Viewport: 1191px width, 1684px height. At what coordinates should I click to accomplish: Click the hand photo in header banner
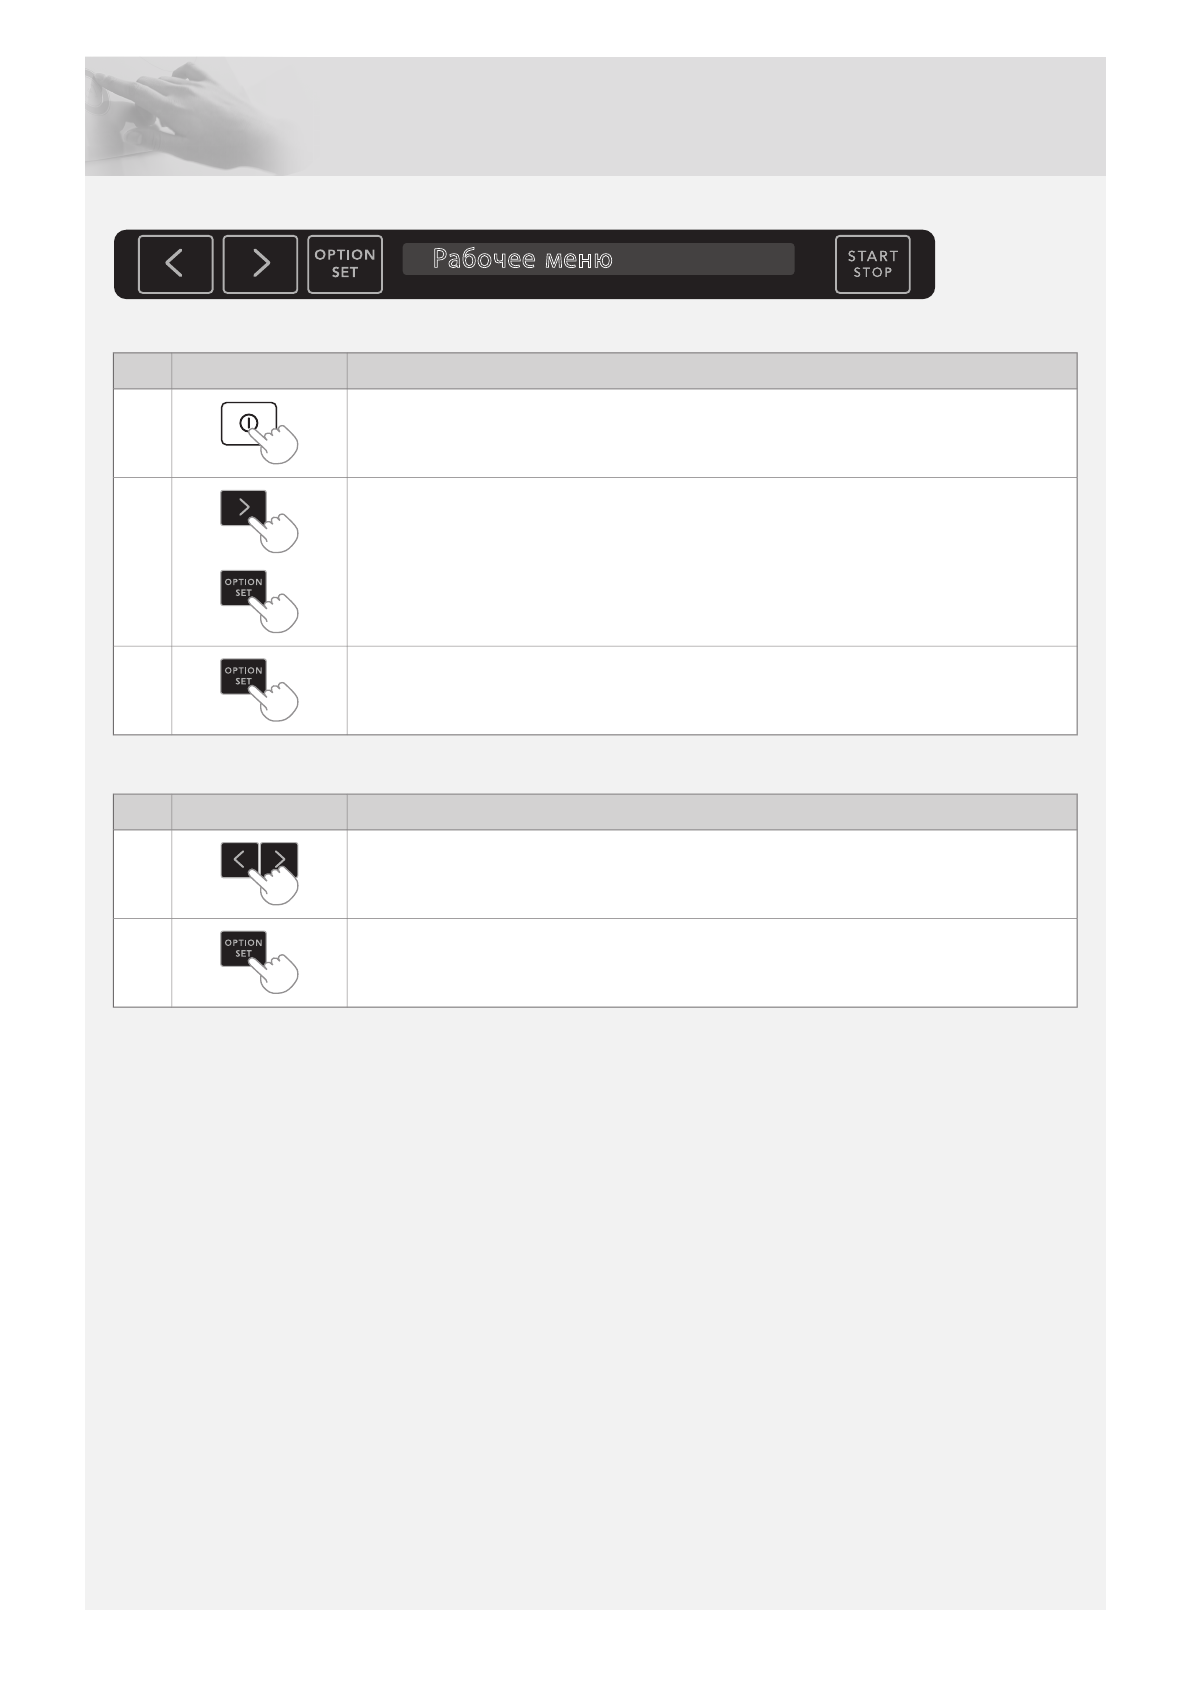(190, 117)
